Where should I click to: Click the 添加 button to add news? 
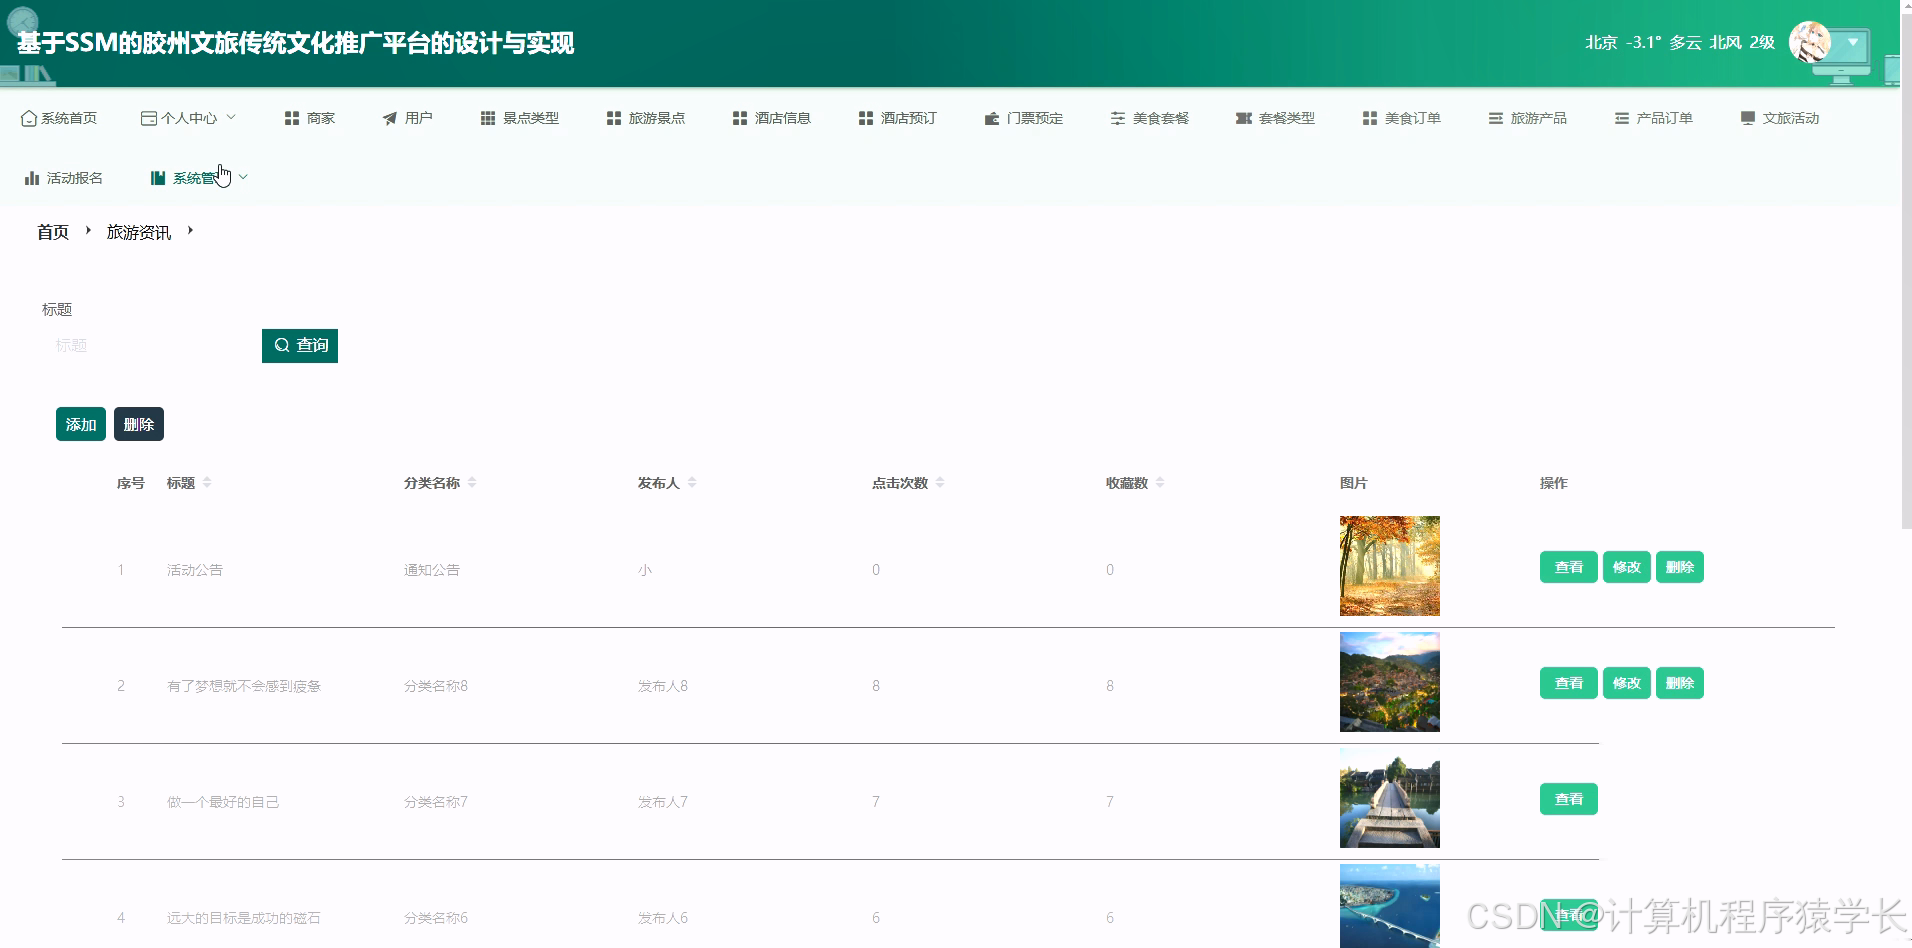80,423
